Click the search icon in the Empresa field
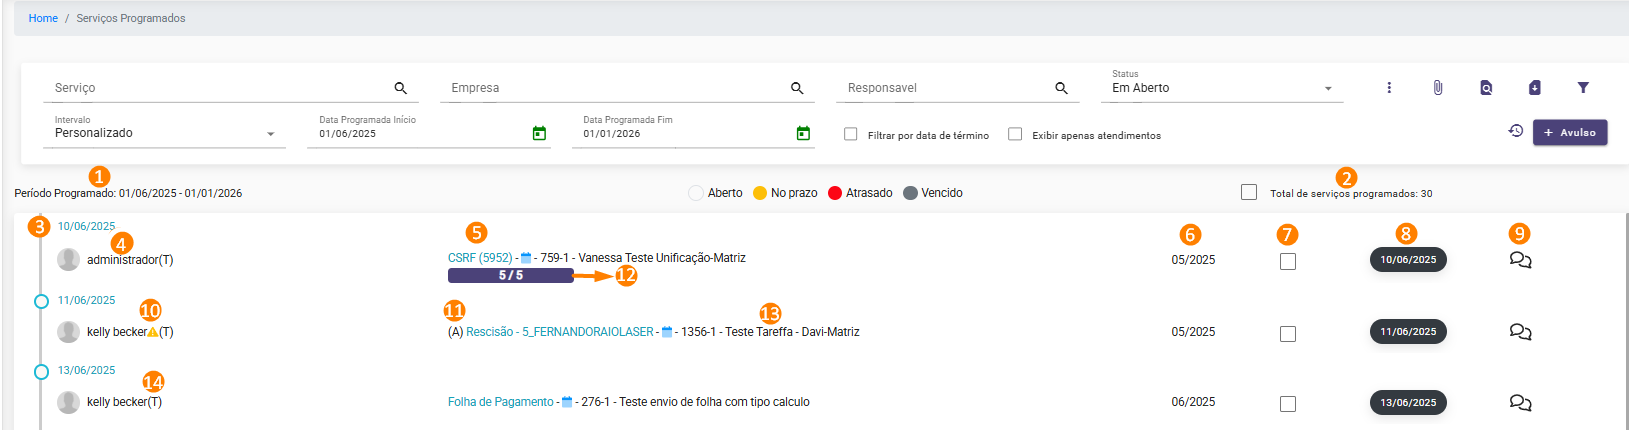The height and width of the screenshot is (430, 1629). [x=797, y=88]
